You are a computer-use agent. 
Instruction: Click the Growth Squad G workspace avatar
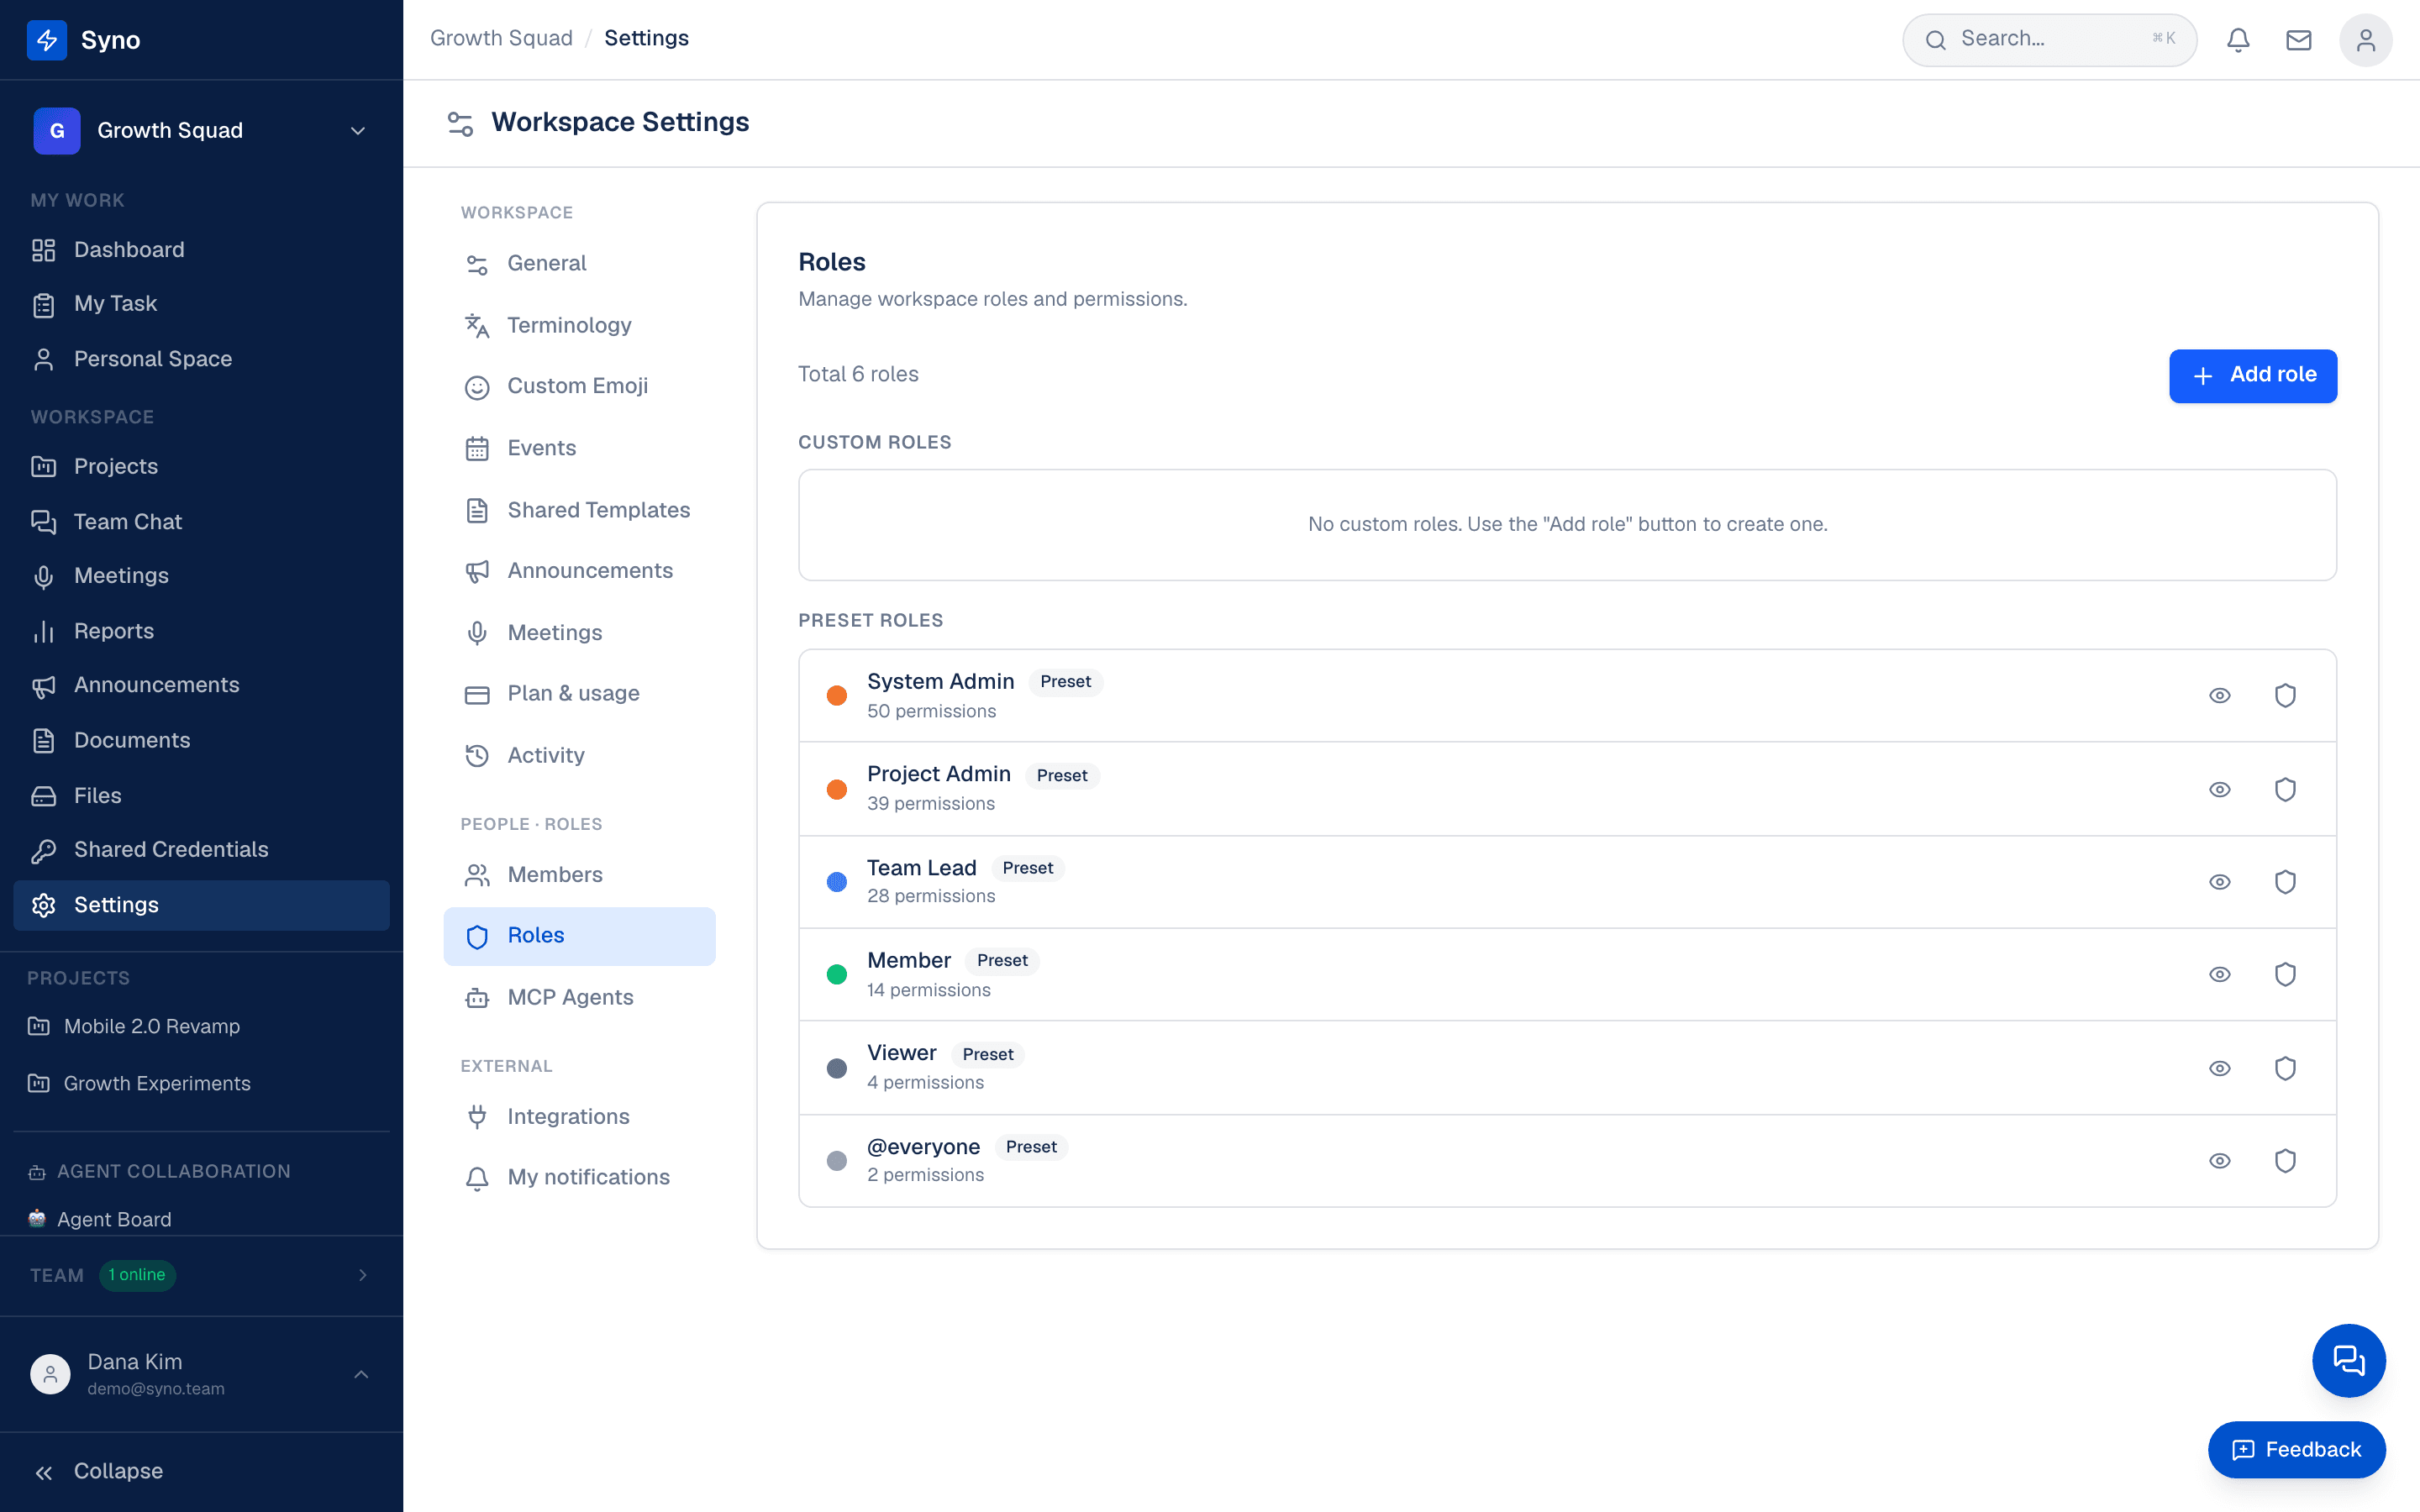(x=57, y=131)
